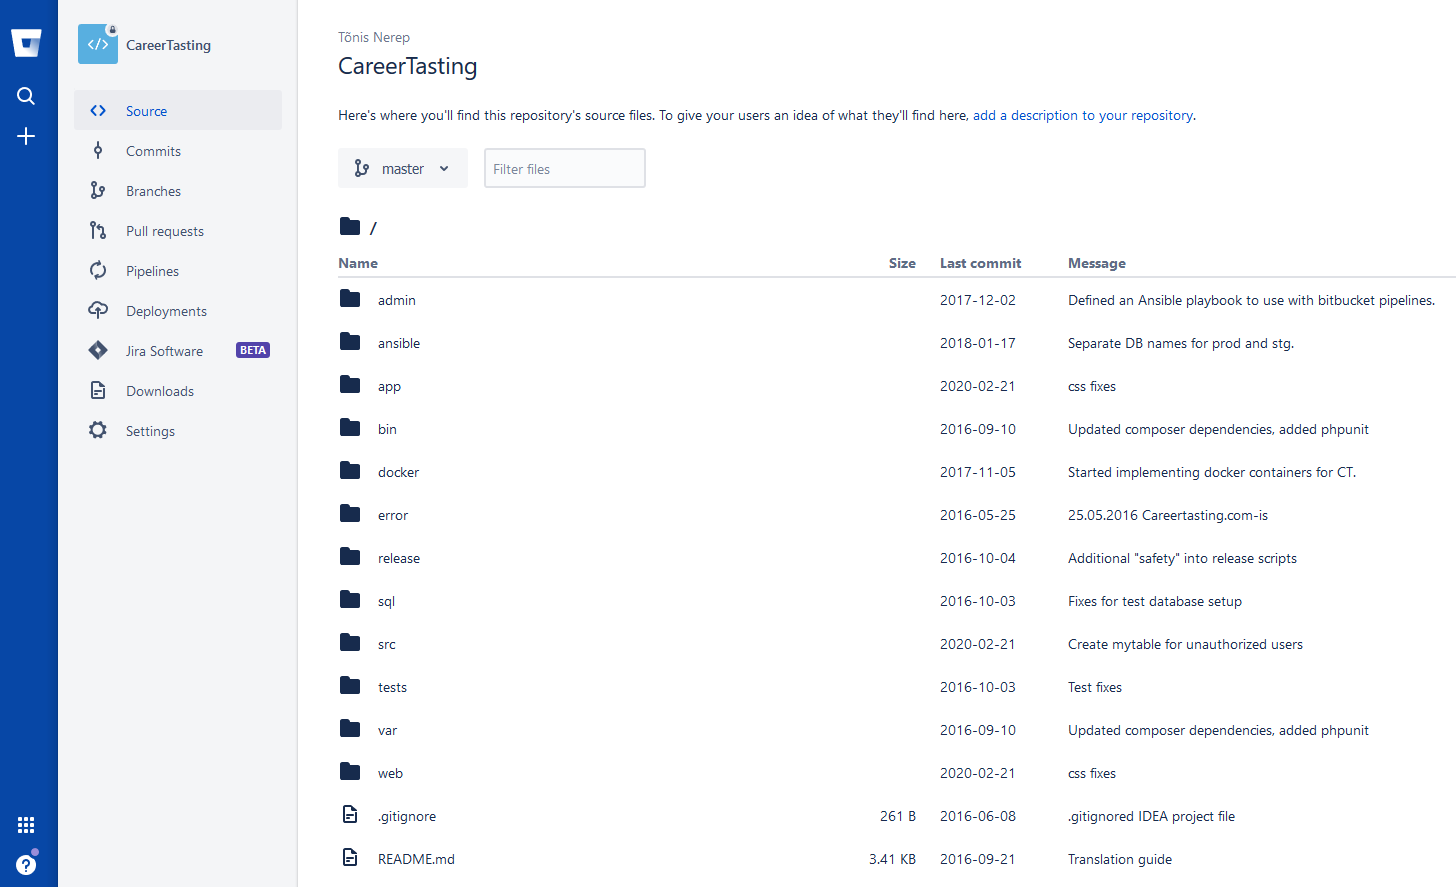Click the Downloads document icon
The width and height of the screenshot is (1456, 887).
pyautogui.click(x=98, y=390)
